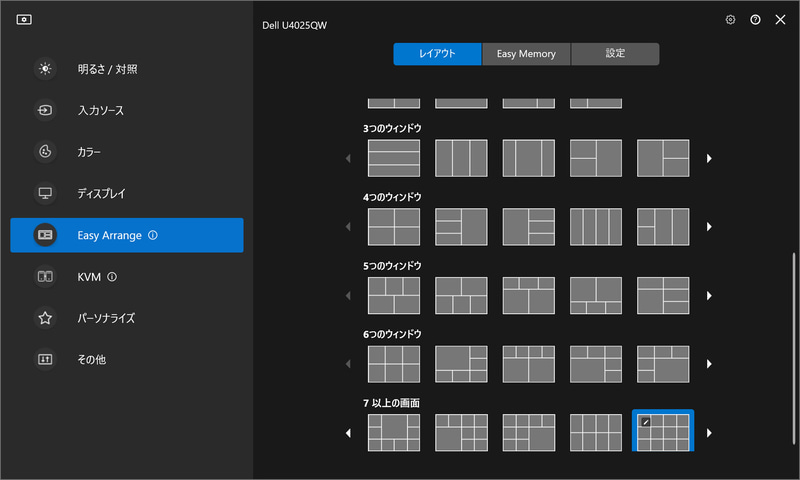800x480 pixels.
Task: Click the その他 sidebar icon
Action: click(x=45, y=359)
